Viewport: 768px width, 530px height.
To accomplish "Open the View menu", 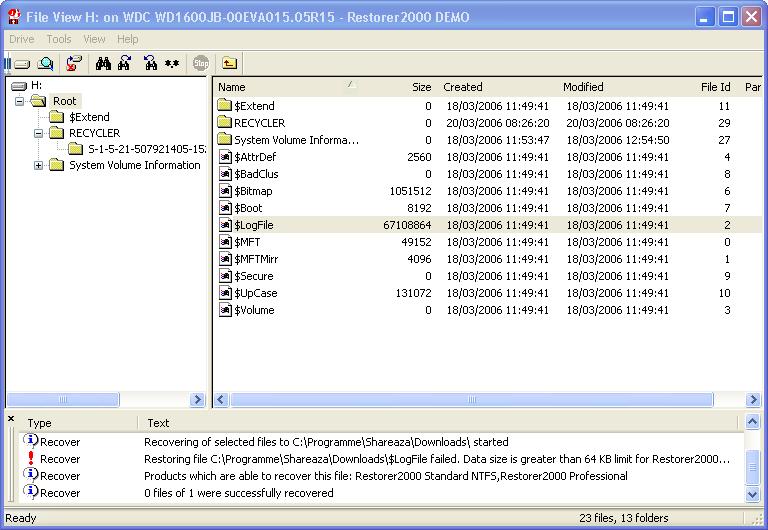I will (94, 39).
